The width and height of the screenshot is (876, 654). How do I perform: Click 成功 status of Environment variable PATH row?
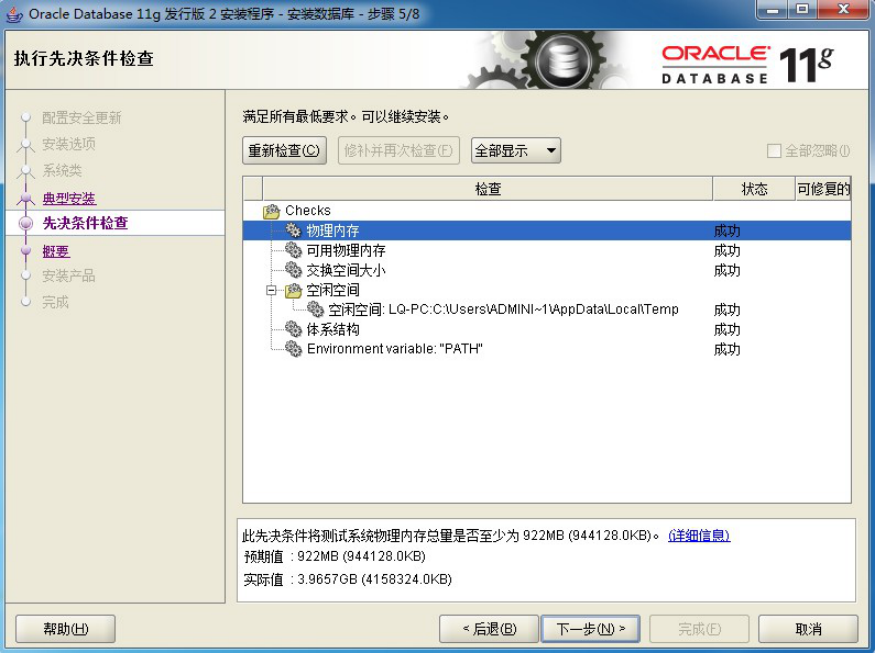[727, 349]
